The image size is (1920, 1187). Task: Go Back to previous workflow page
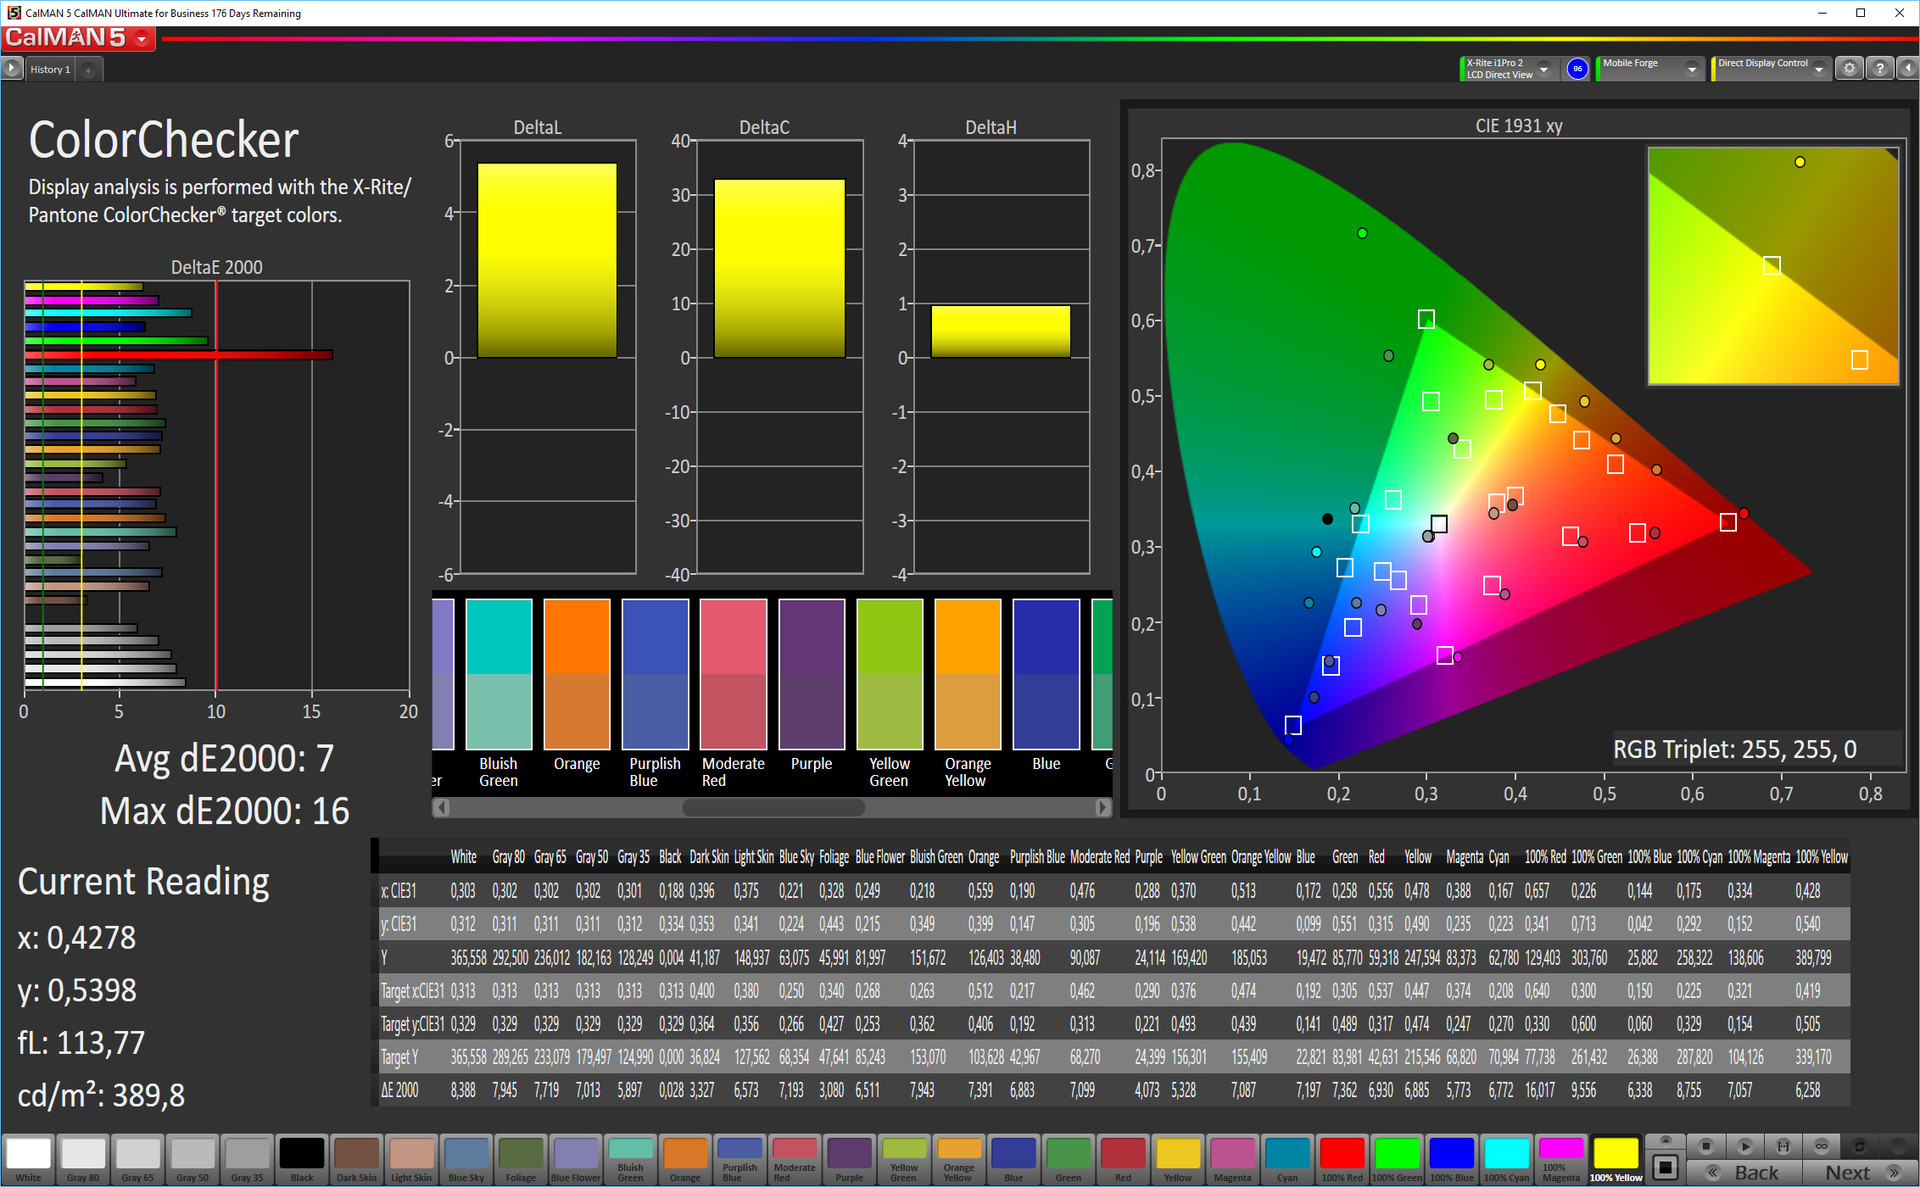tap(1745, 1173)
